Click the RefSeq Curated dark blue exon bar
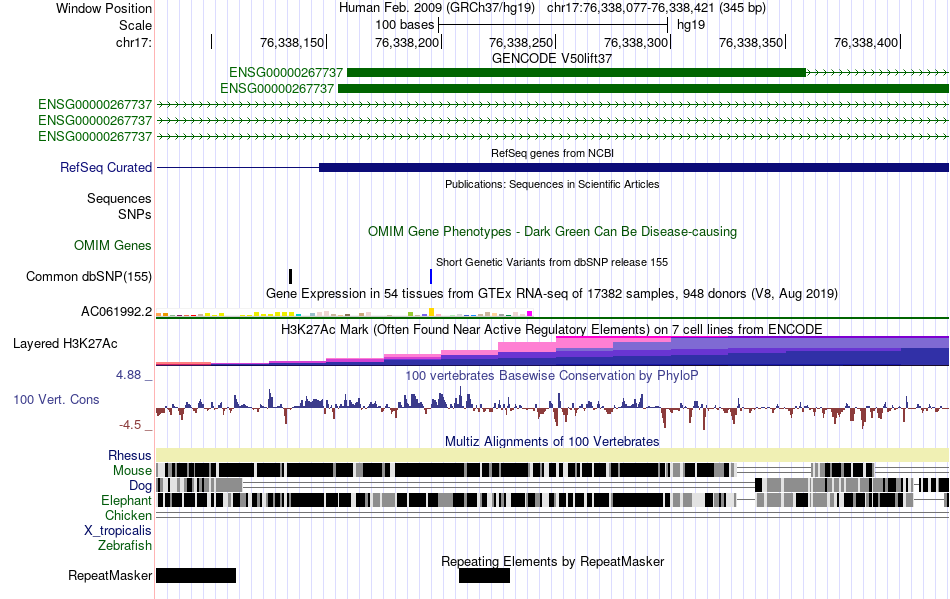Image resolution: width=950 pixels, height=599 pixels. click(x=634, y=167)
